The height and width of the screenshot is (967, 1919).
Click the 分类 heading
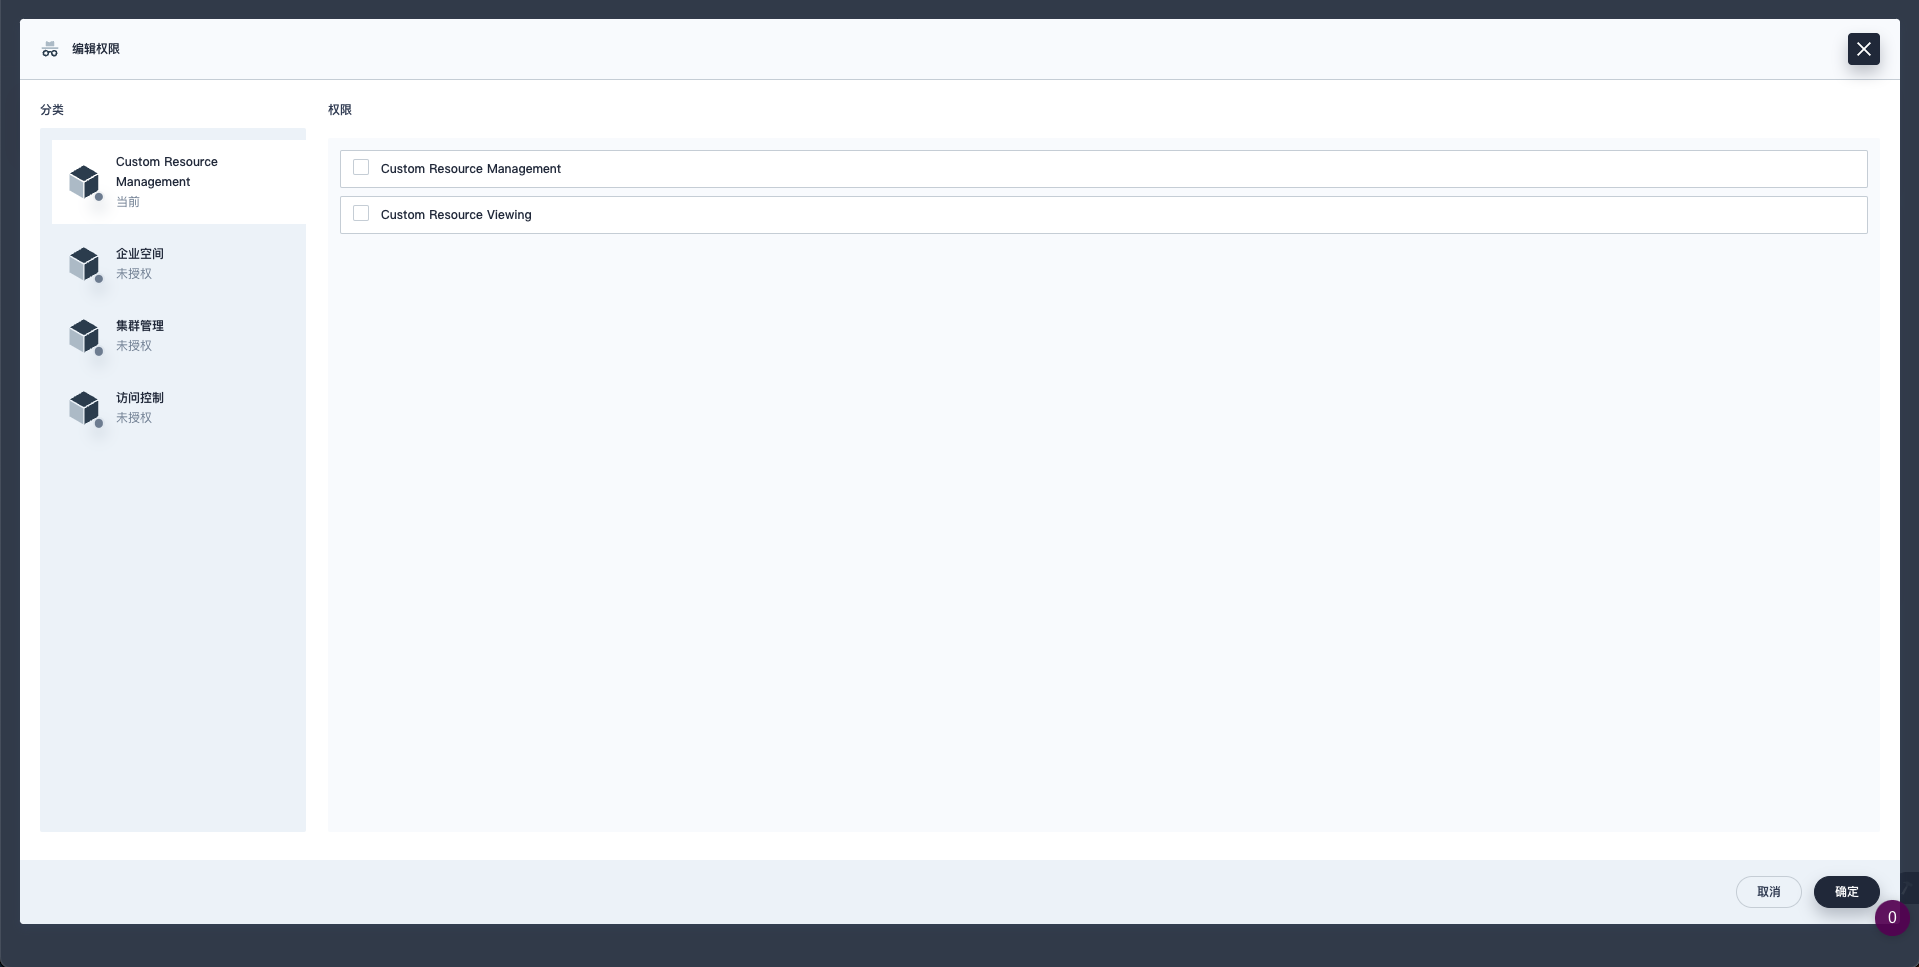click(x=52, y=110)
